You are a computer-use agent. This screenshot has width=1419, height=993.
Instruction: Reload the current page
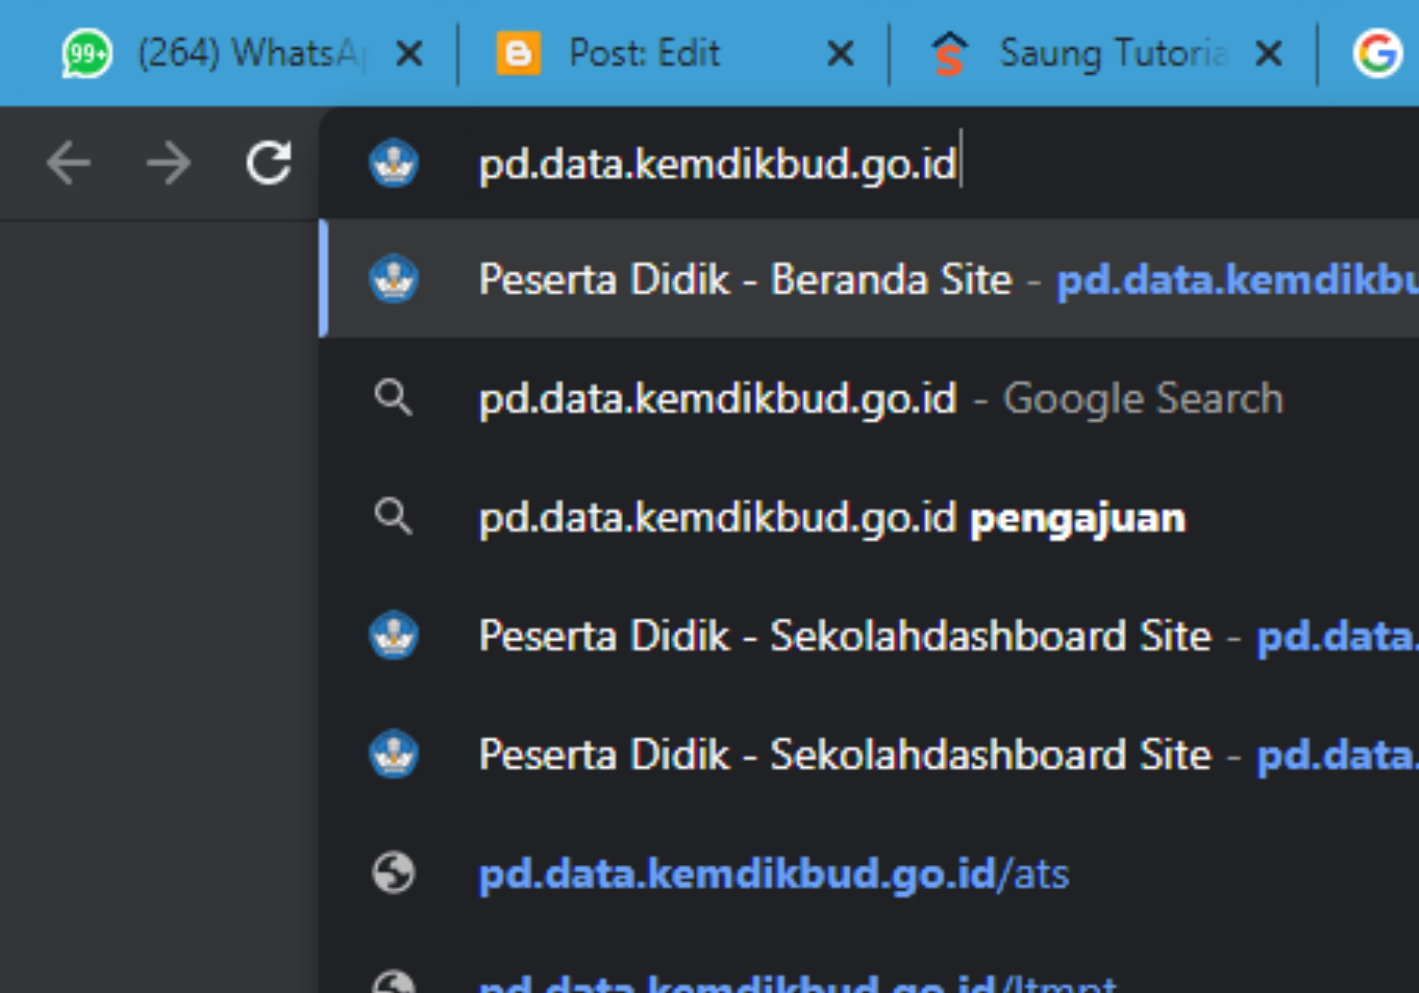(269, 163)
